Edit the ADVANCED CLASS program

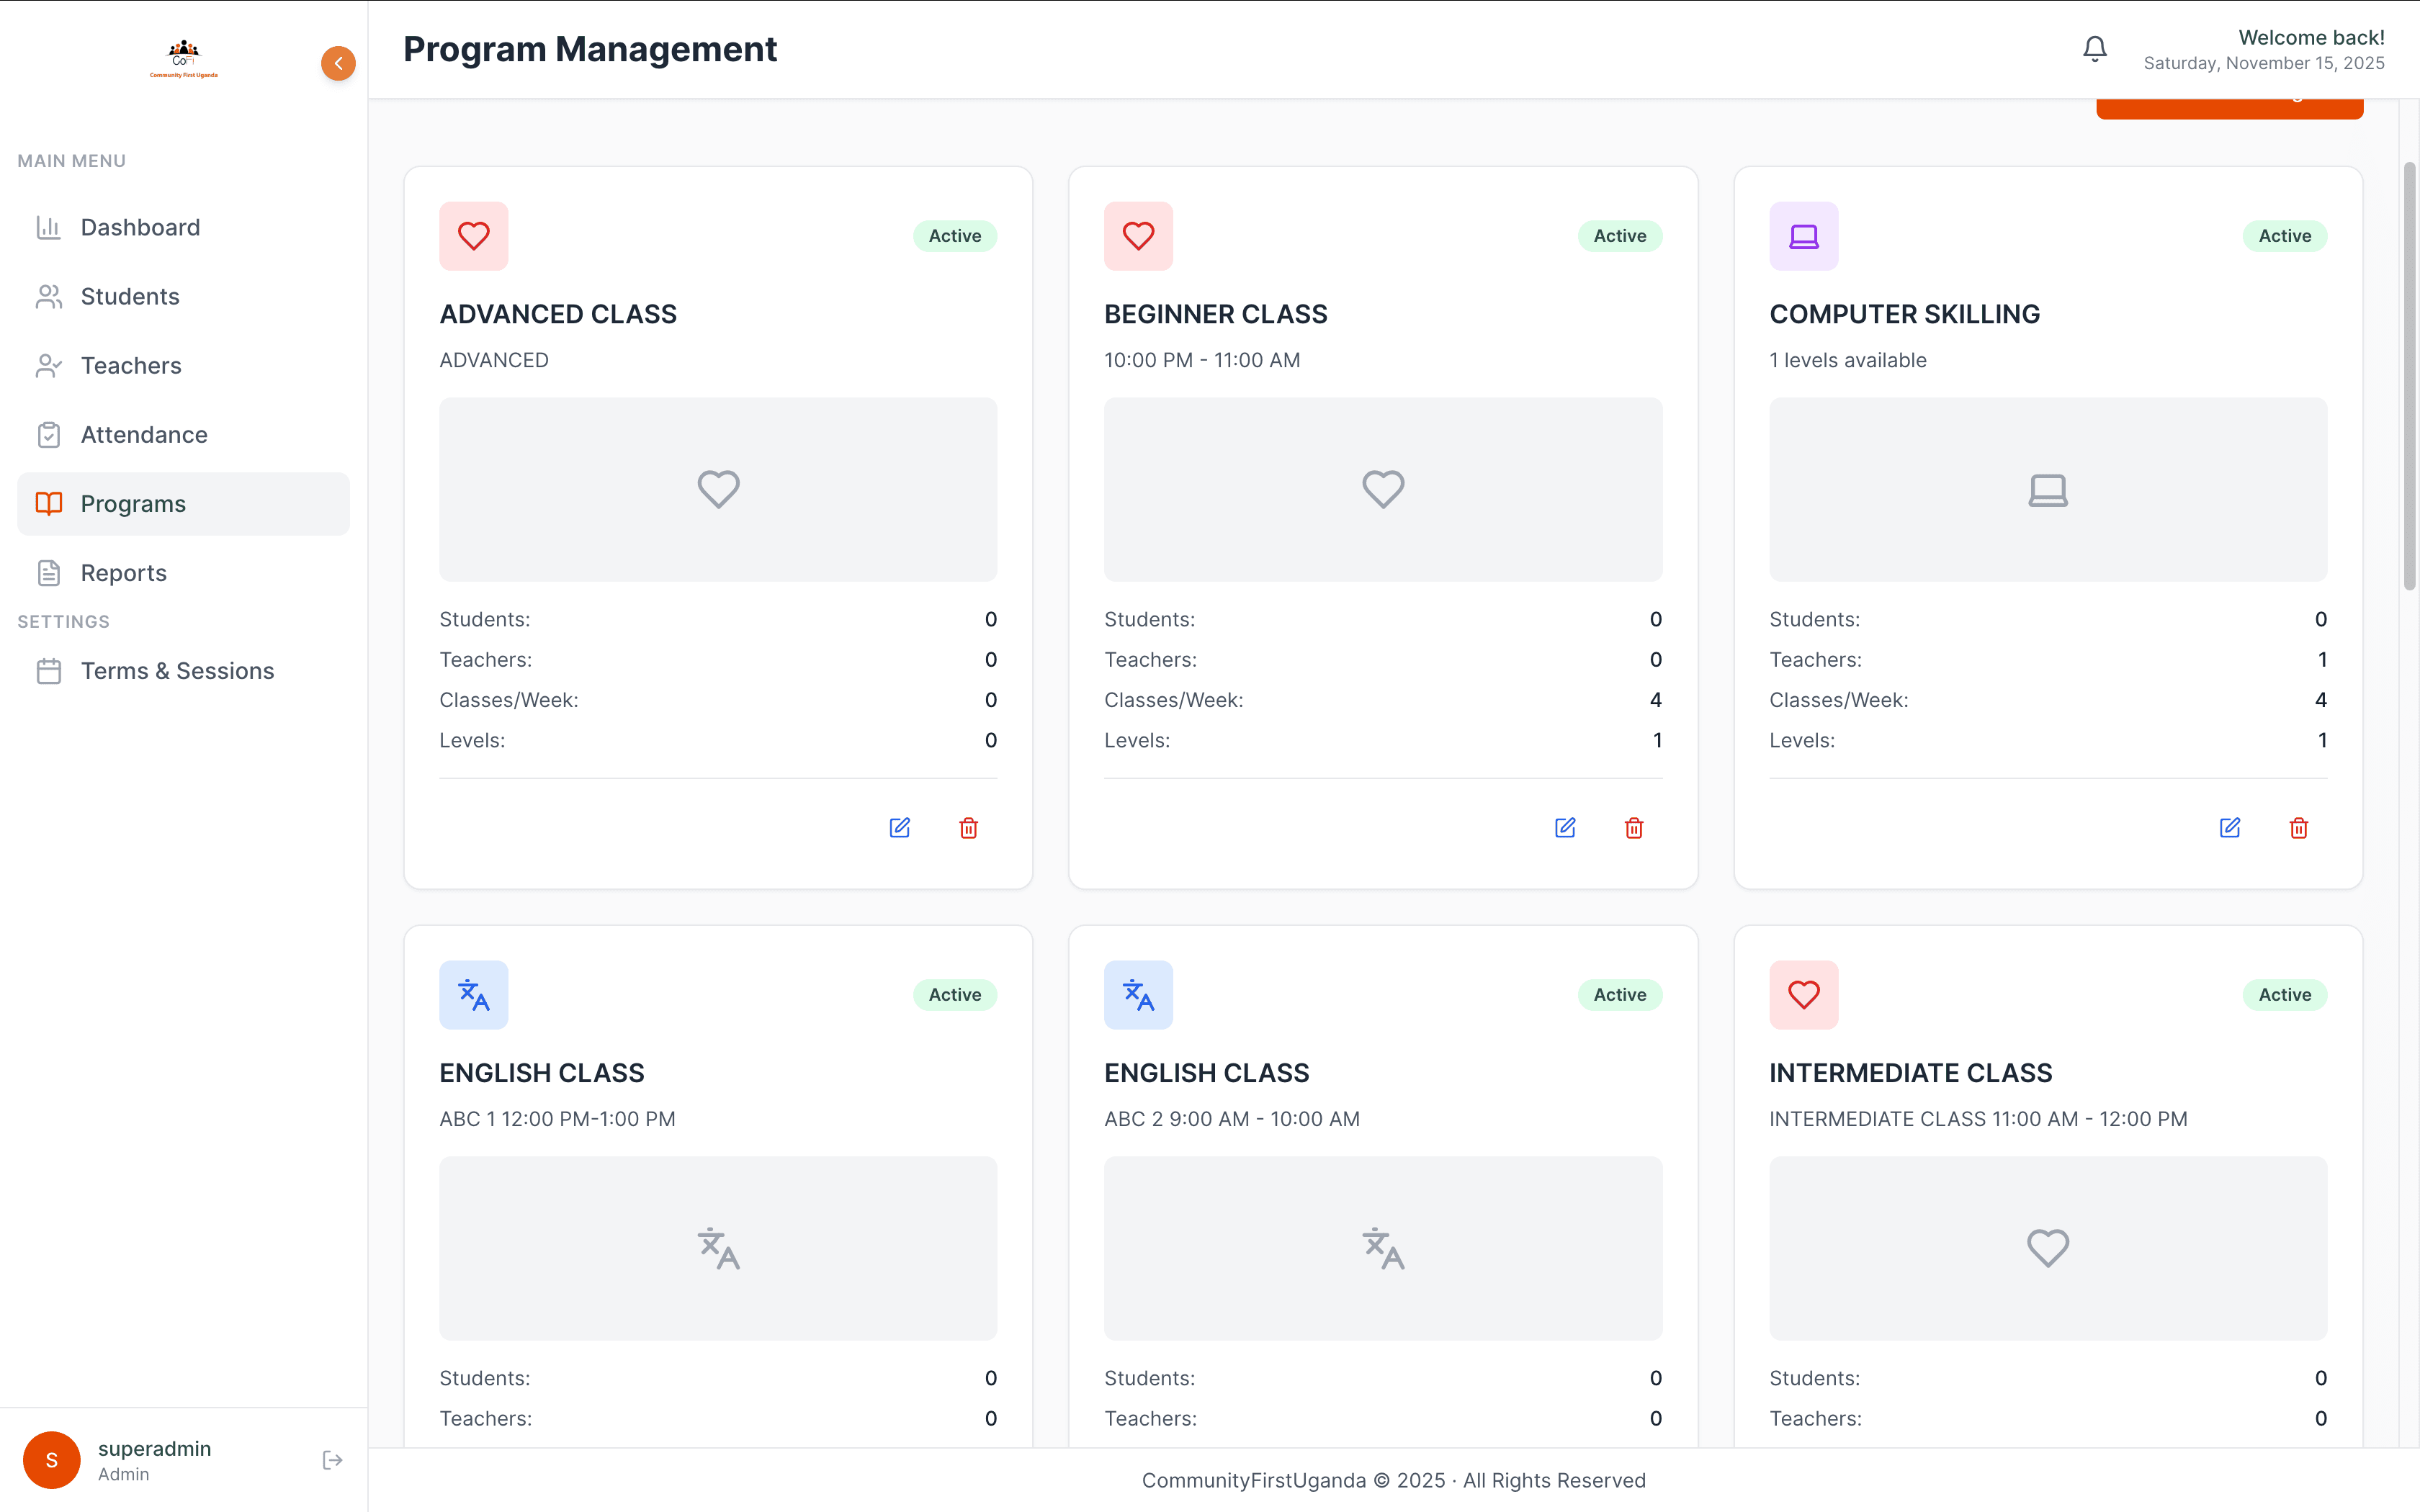click(x=900, y=827)
